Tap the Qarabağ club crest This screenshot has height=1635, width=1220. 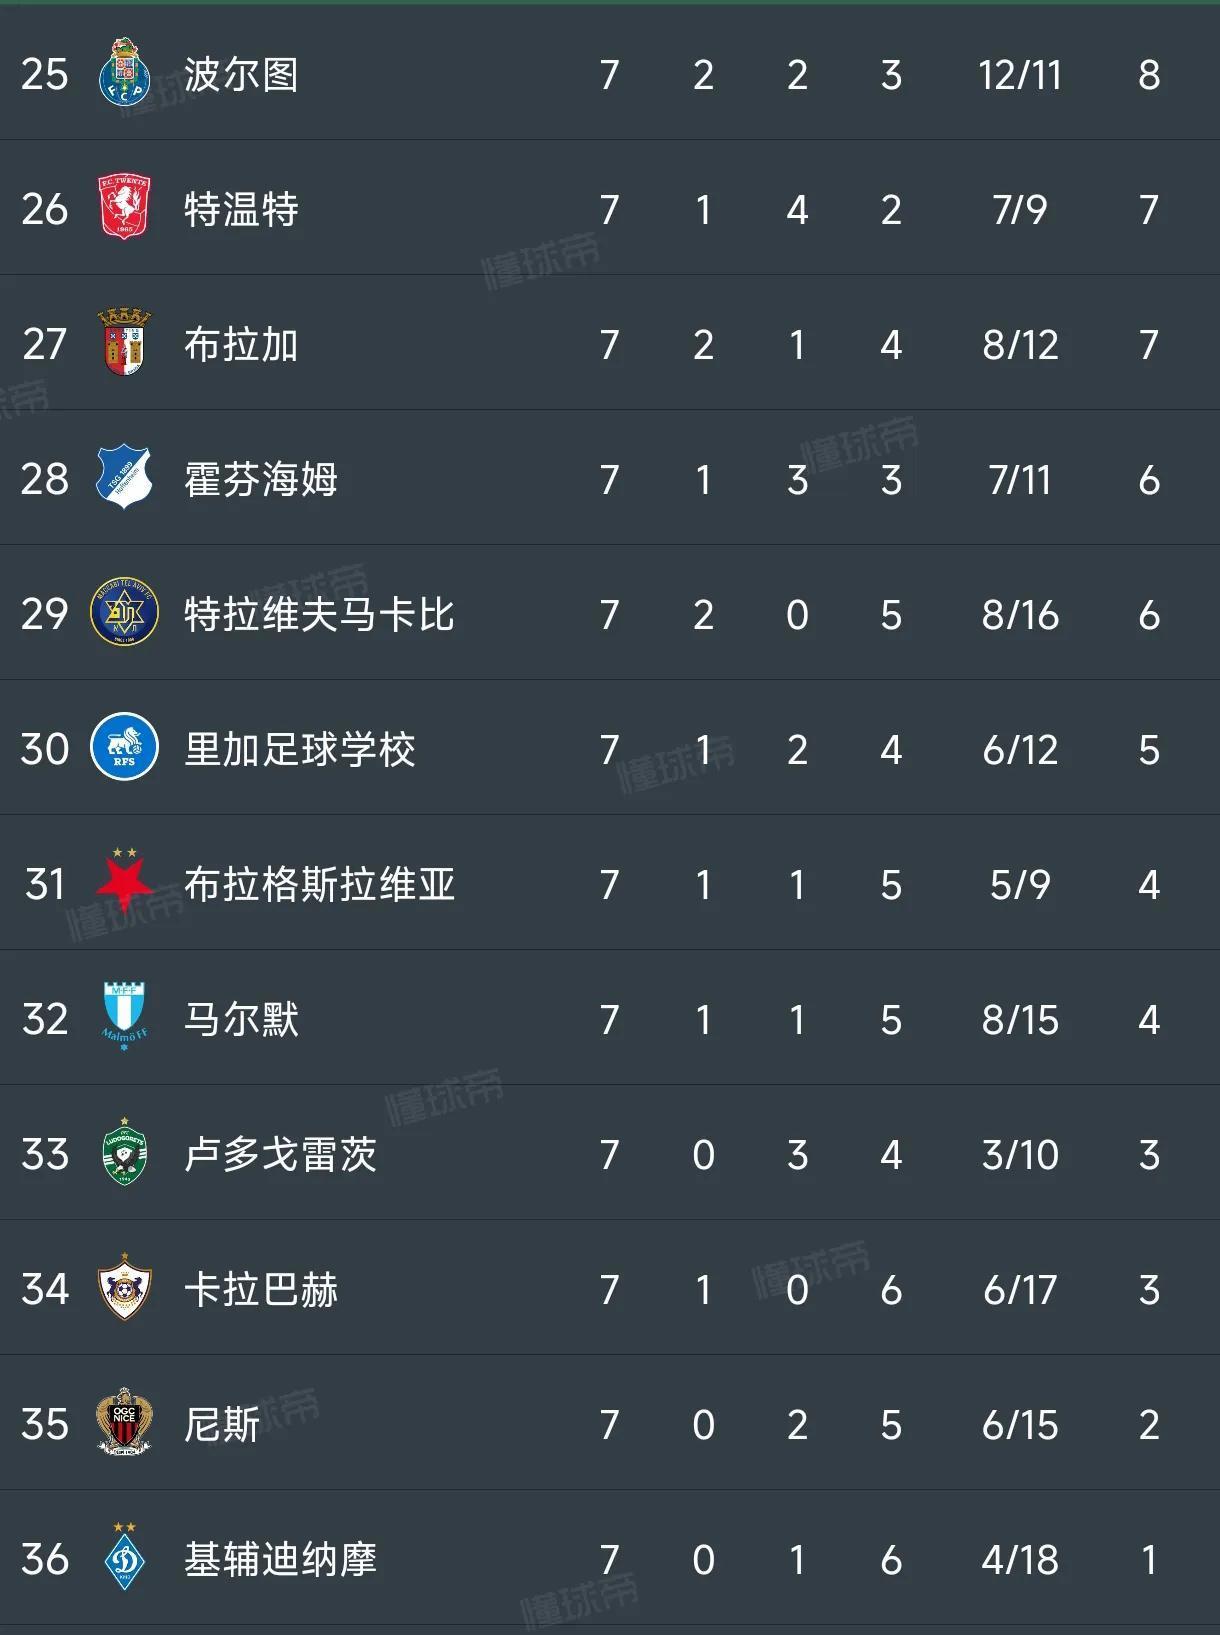(124, 1288)
